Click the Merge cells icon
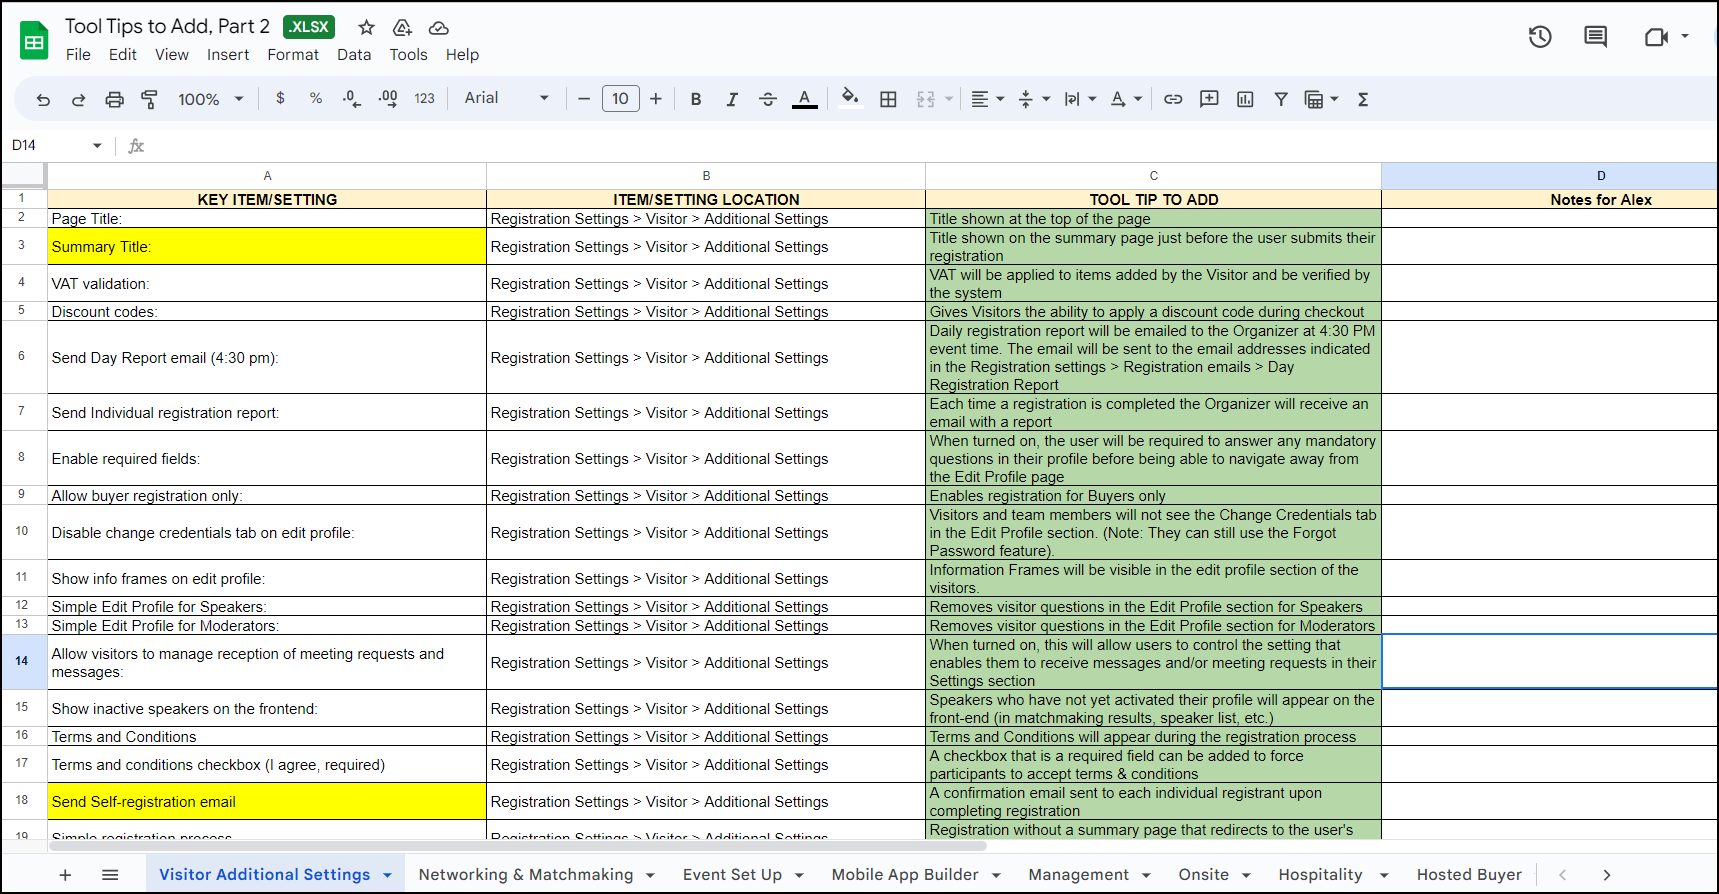Screen dimensions: 1719x894 tap(926, 99)
